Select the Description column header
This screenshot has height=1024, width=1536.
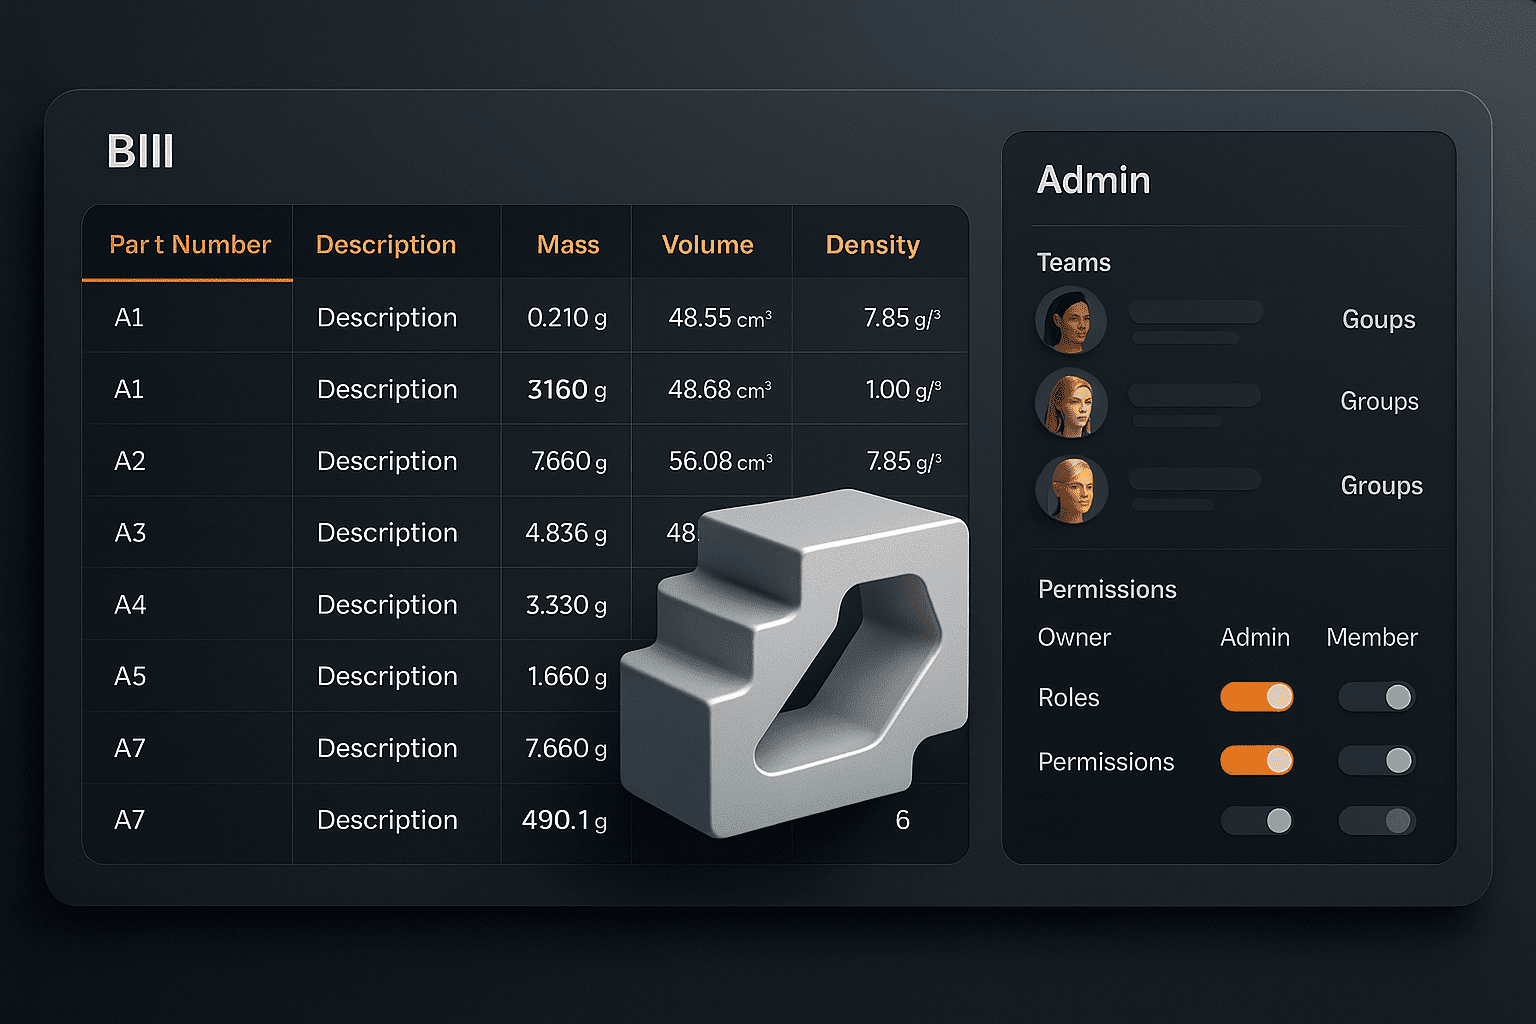tap(386, 245)
